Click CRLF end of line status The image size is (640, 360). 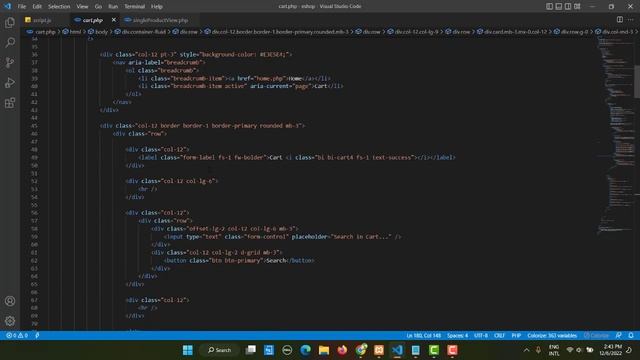coord(499,335)
